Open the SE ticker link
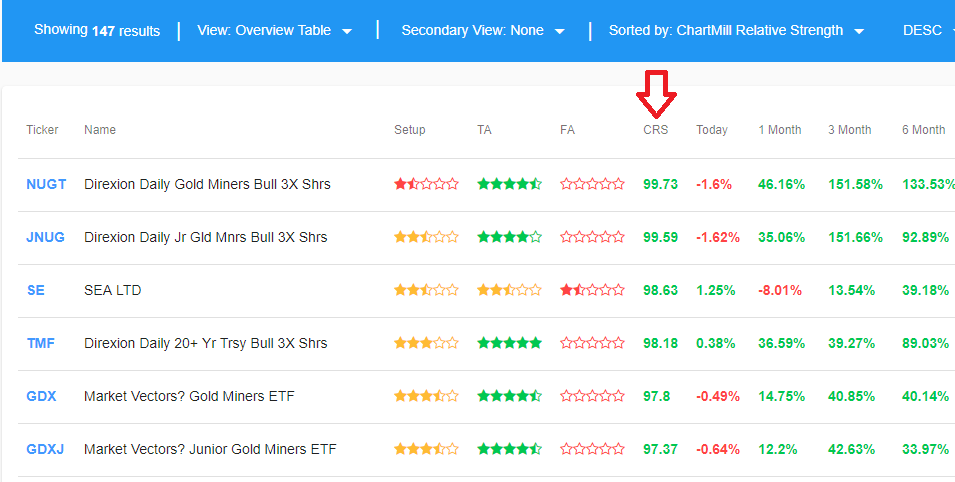955x482 pixels. tap(36, 290)
